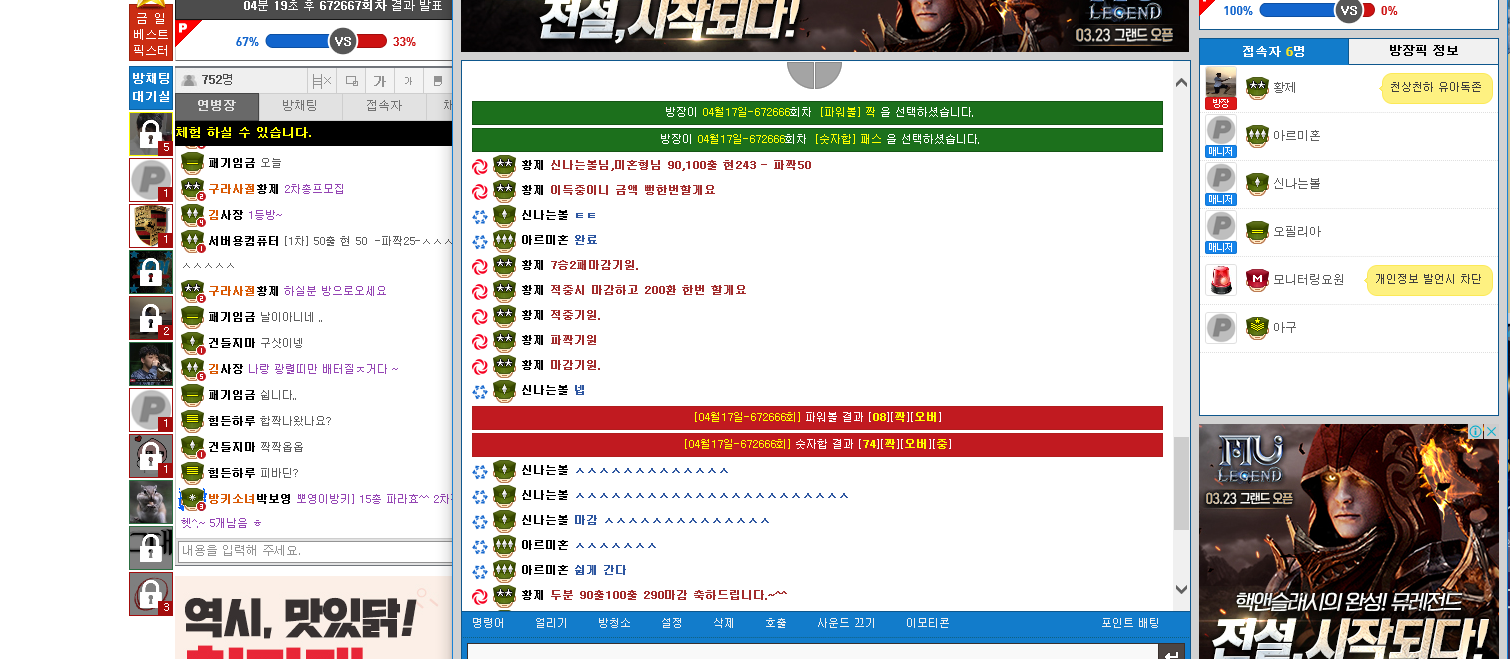Click the VS circle in right vote bar
The width and height of the screenshot is (1510, 659).
click(1348, 11)
